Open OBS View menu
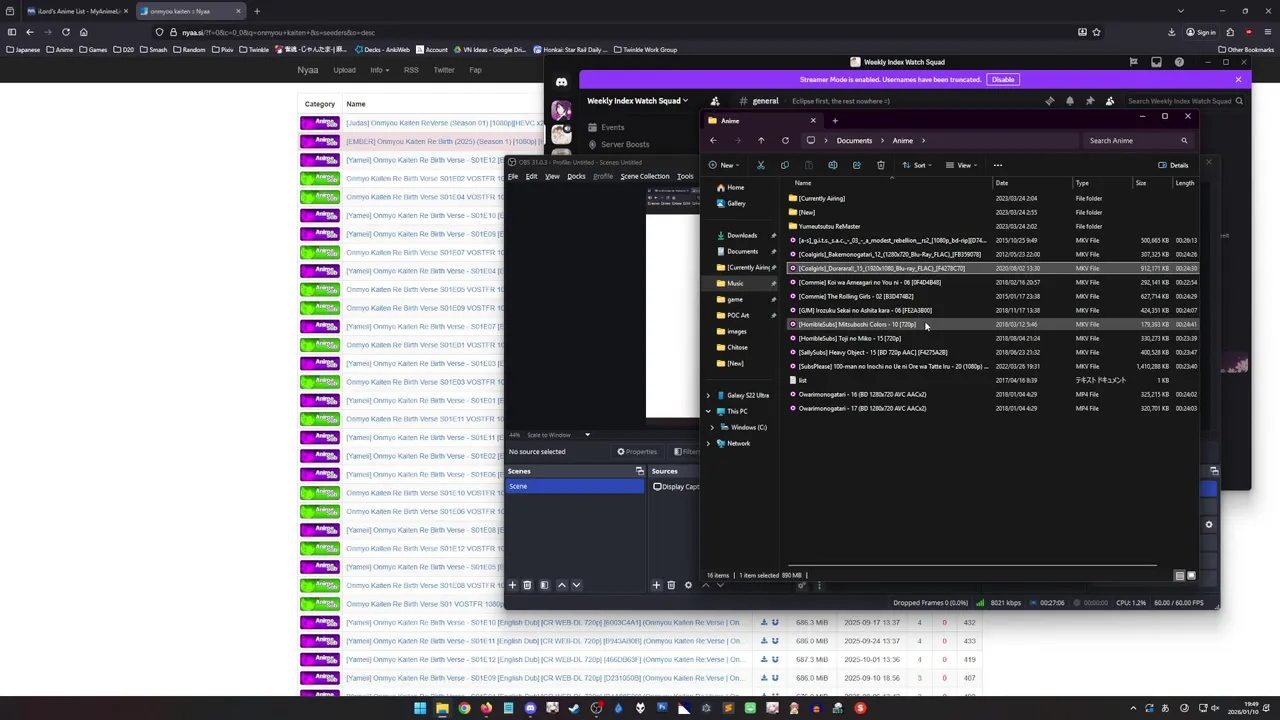 point(552,177)
